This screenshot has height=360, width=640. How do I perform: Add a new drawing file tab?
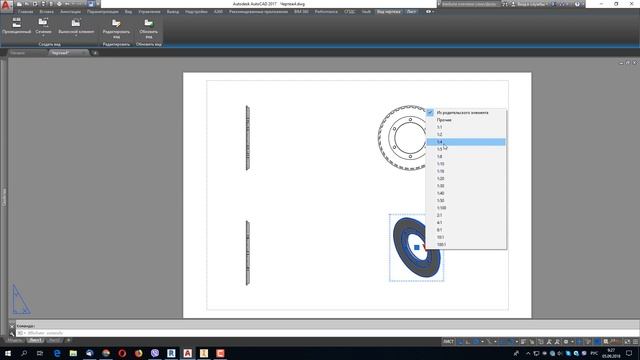(95, 53)
